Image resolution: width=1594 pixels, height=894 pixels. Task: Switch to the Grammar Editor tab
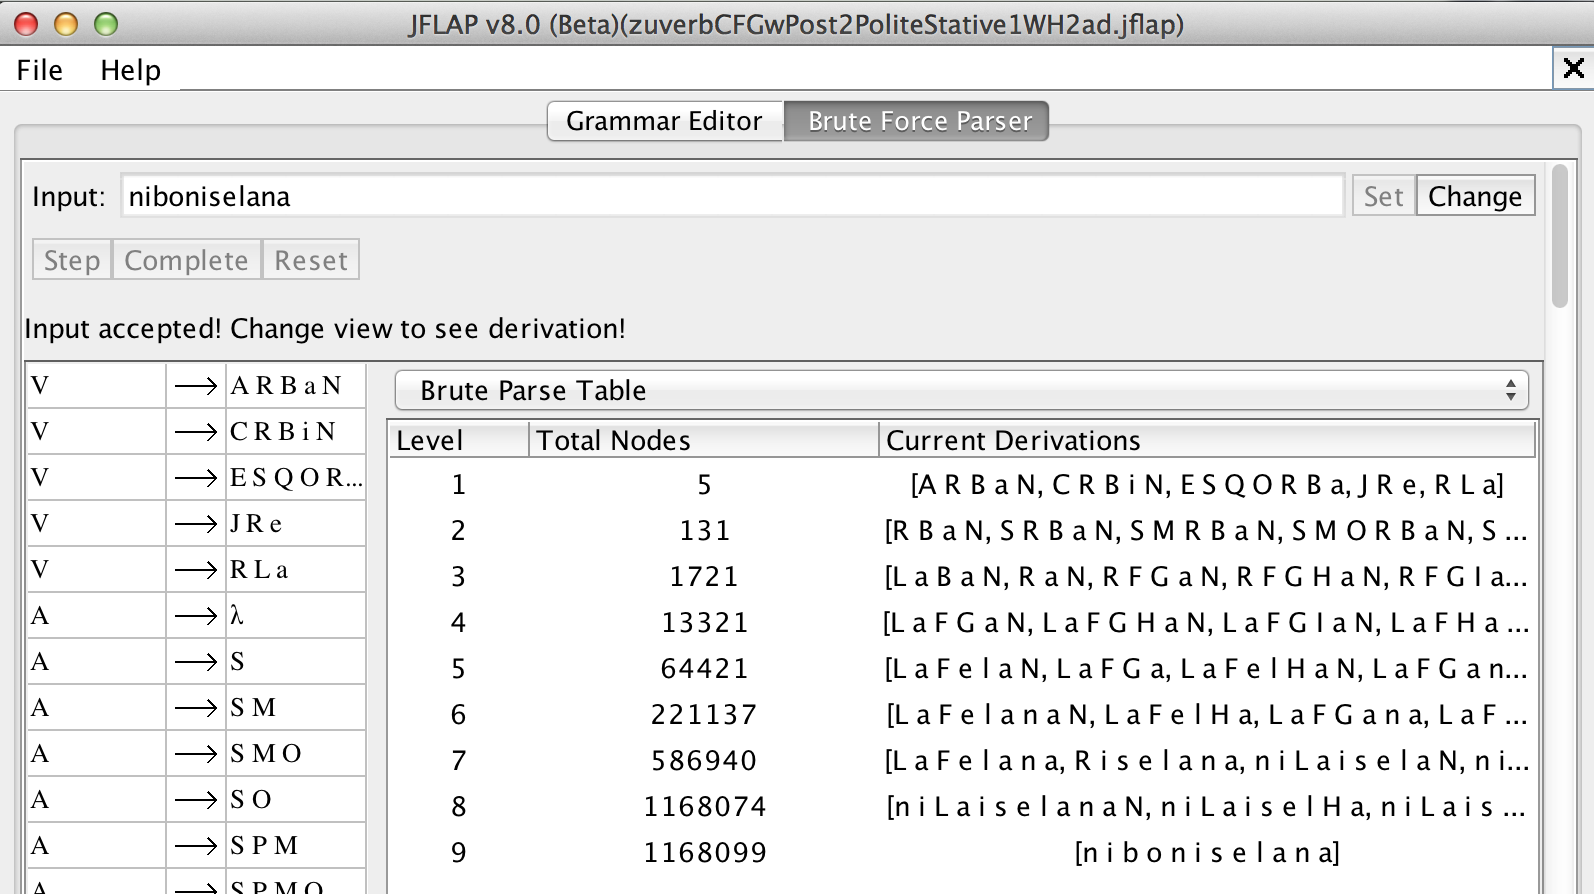click(x=665, y=121)
